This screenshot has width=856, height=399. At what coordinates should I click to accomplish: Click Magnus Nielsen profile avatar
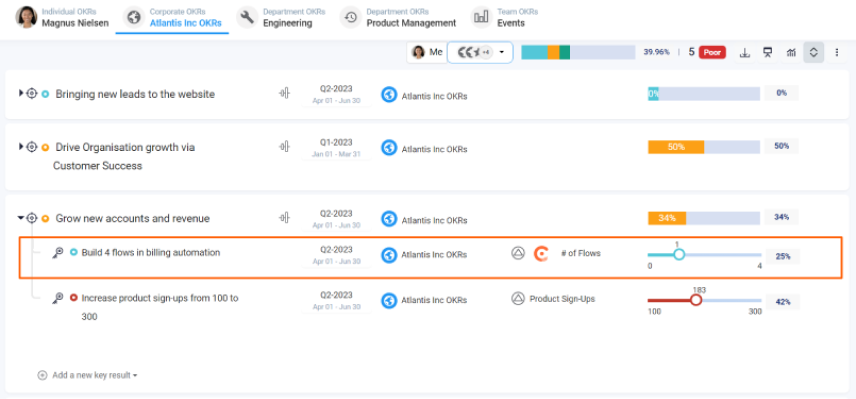[x=26, y=17]
